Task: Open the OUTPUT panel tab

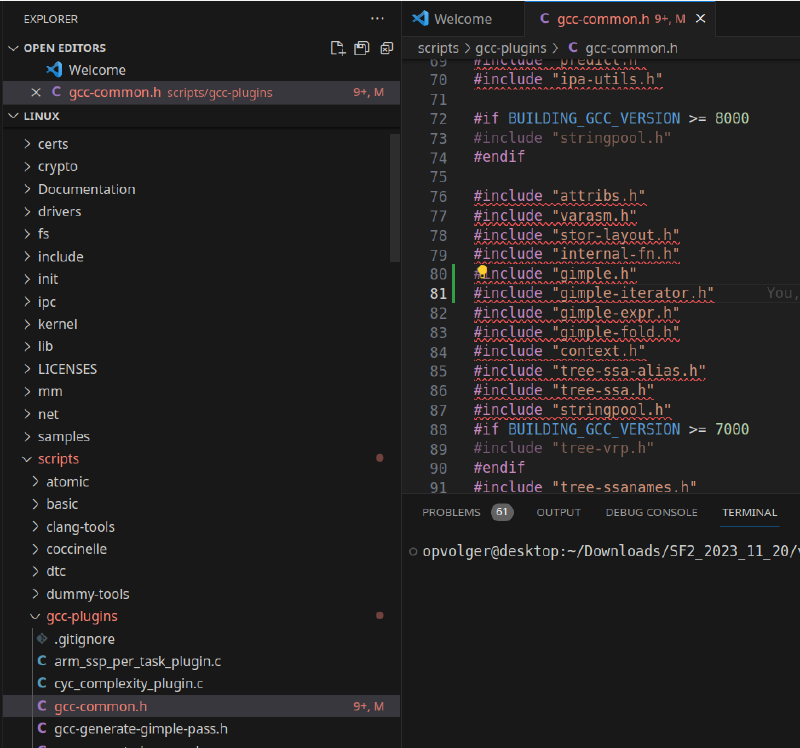Action: [558, 512]
